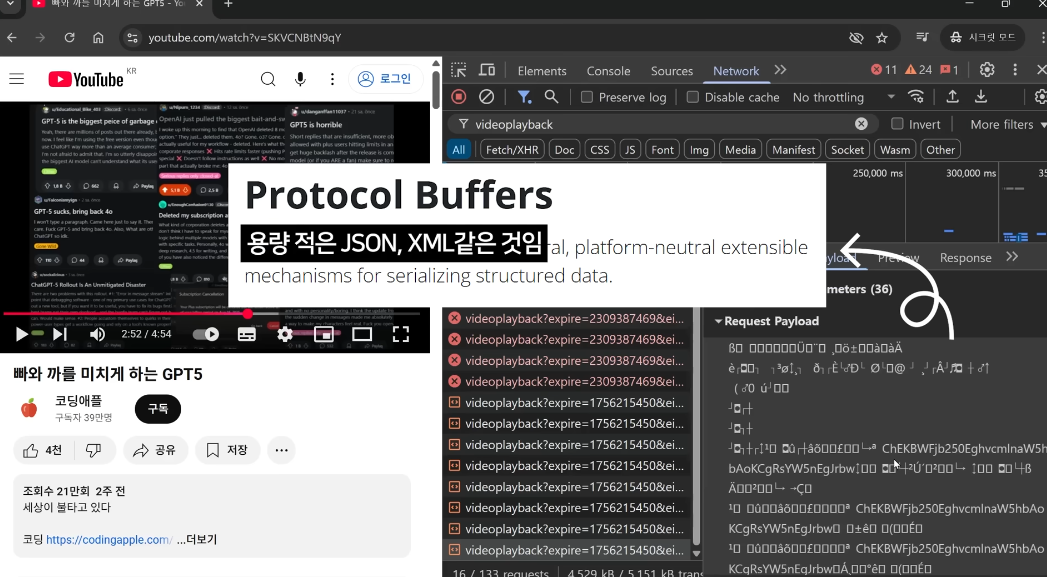The image size is (1047, 577).
Task: Toggle the autoplay switch in the player
Action: pyautogui.click(x=206, y=334)
